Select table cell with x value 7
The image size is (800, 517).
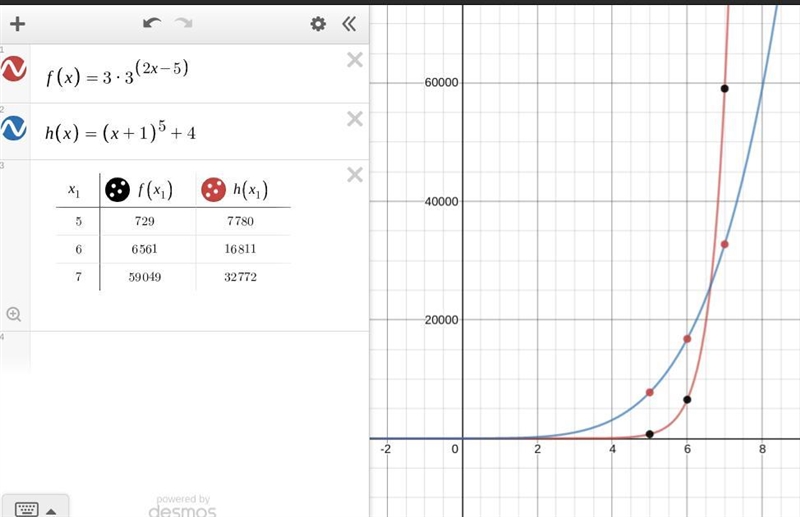pyautogui.click(x=78, y=277)
